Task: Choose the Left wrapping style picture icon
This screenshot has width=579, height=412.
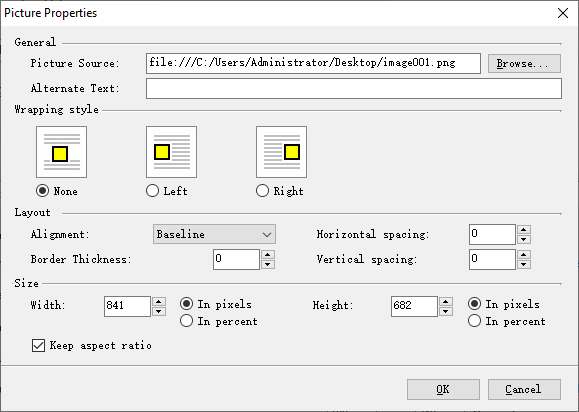Action: [x=171, y=152]
